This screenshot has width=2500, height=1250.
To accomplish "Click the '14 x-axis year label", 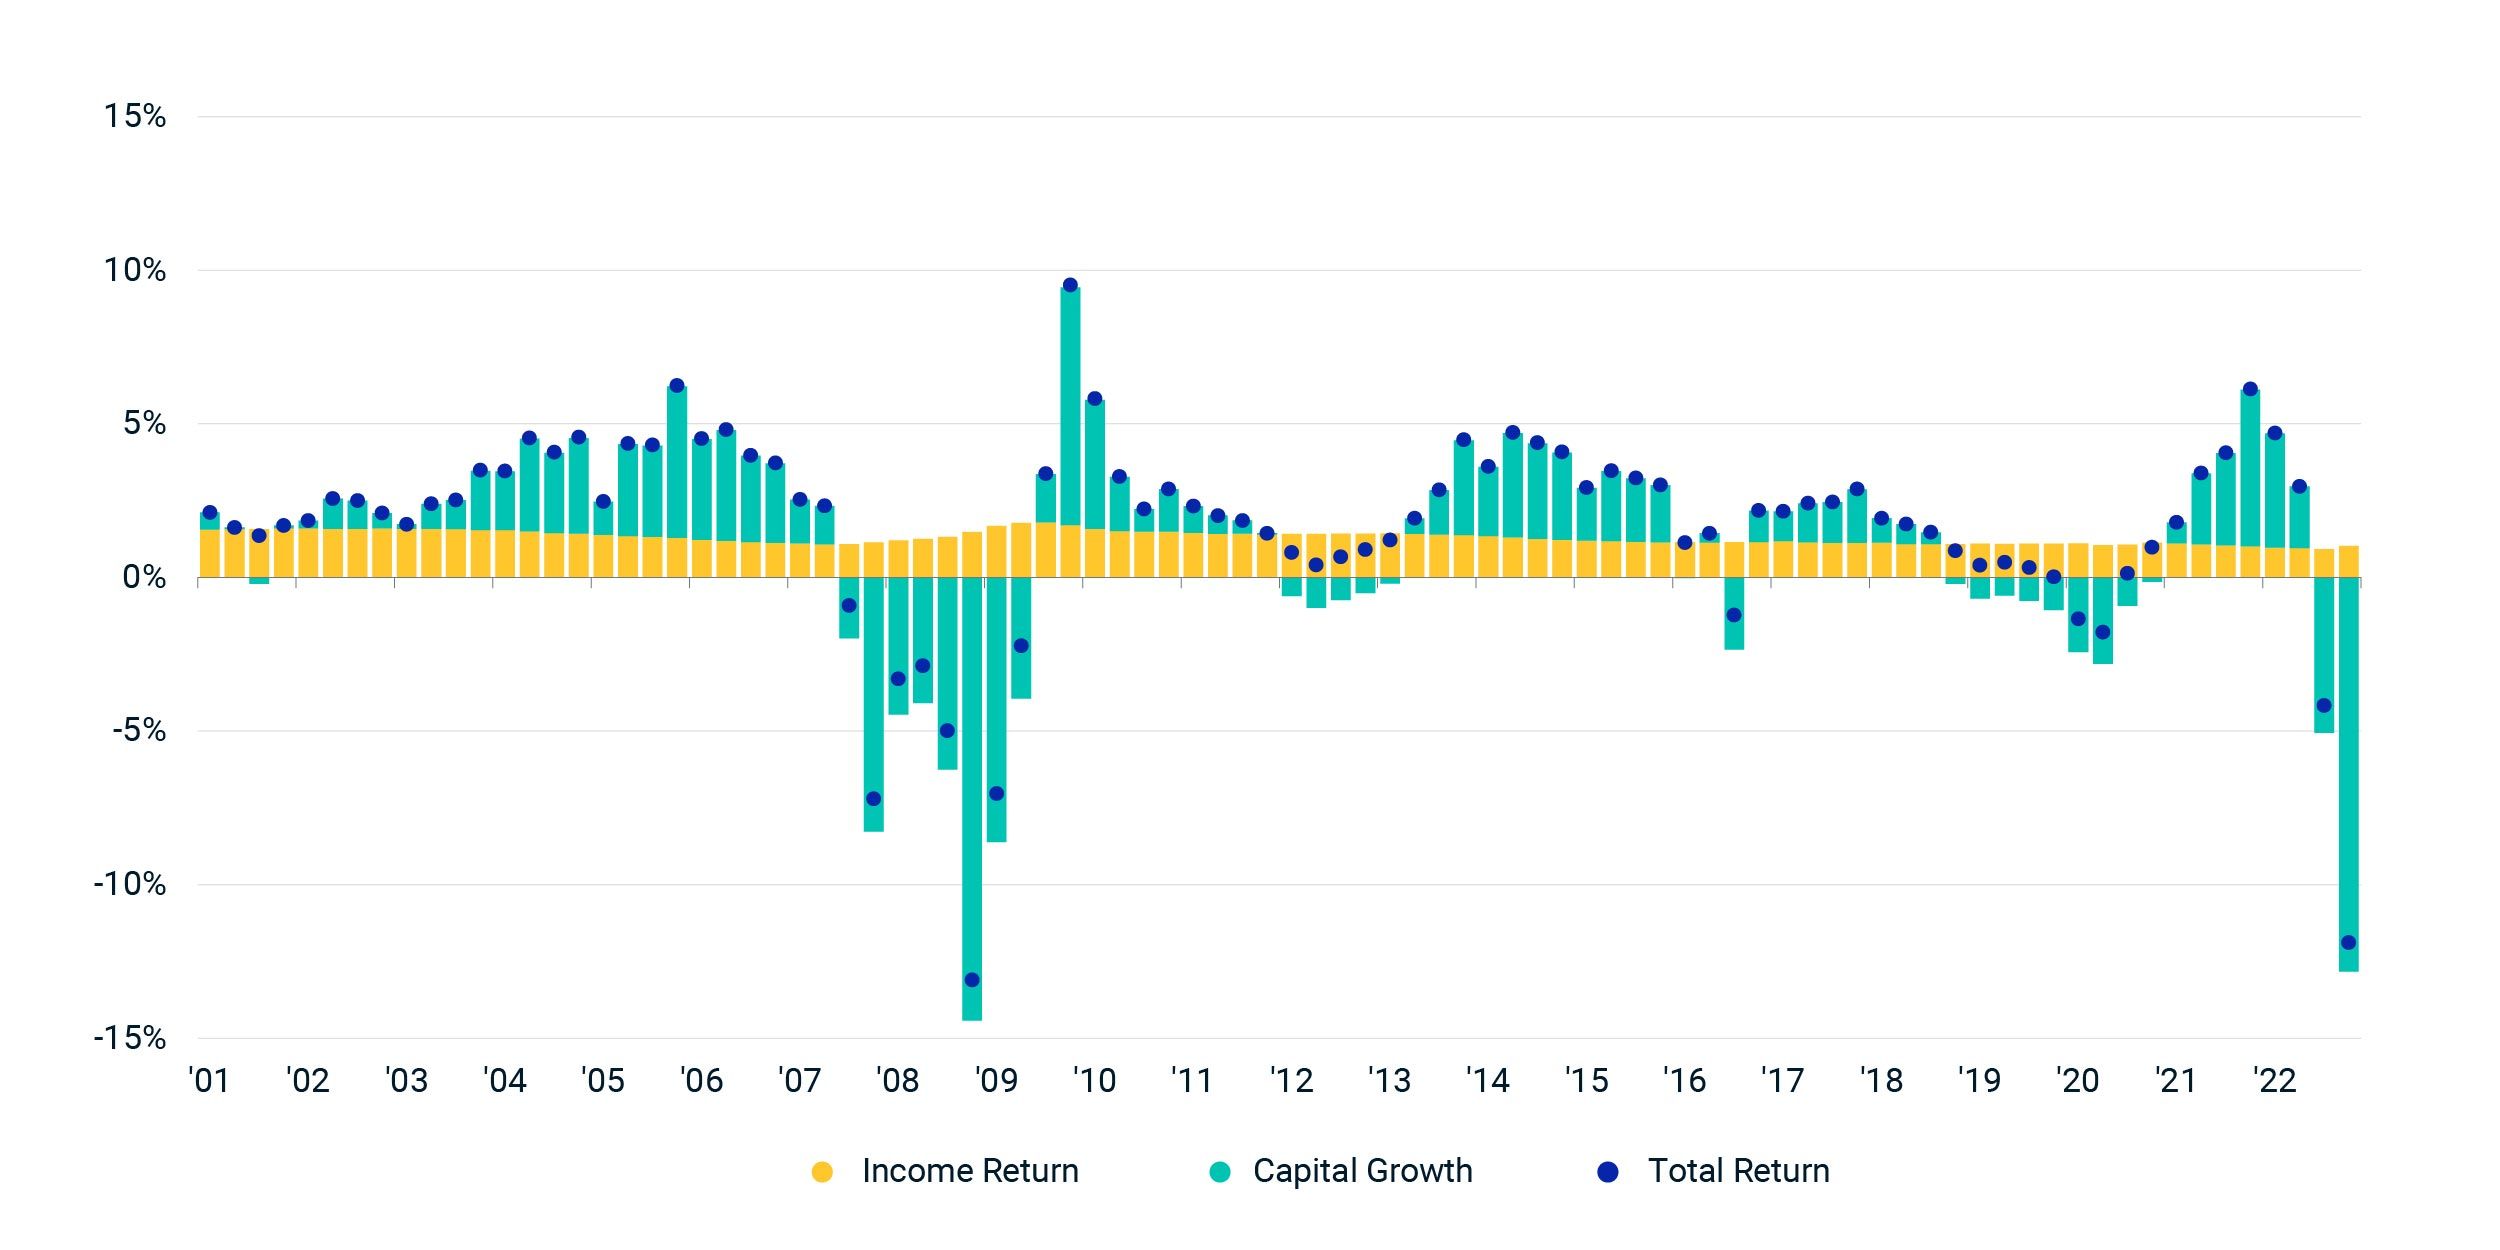I will pyautogui.click(x=1488, y=1081).
